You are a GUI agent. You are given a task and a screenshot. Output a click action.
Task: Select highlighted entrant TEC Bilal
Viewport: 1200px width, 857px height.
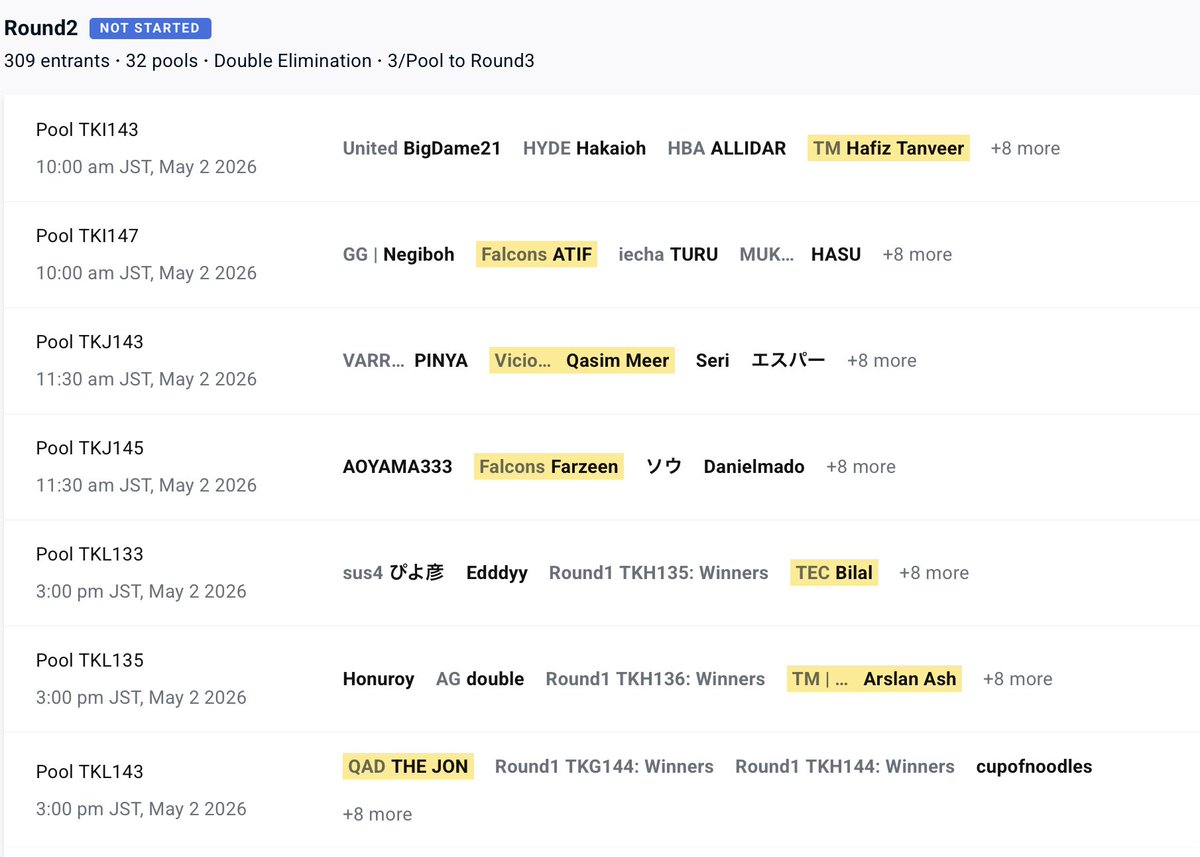point(834,572)
